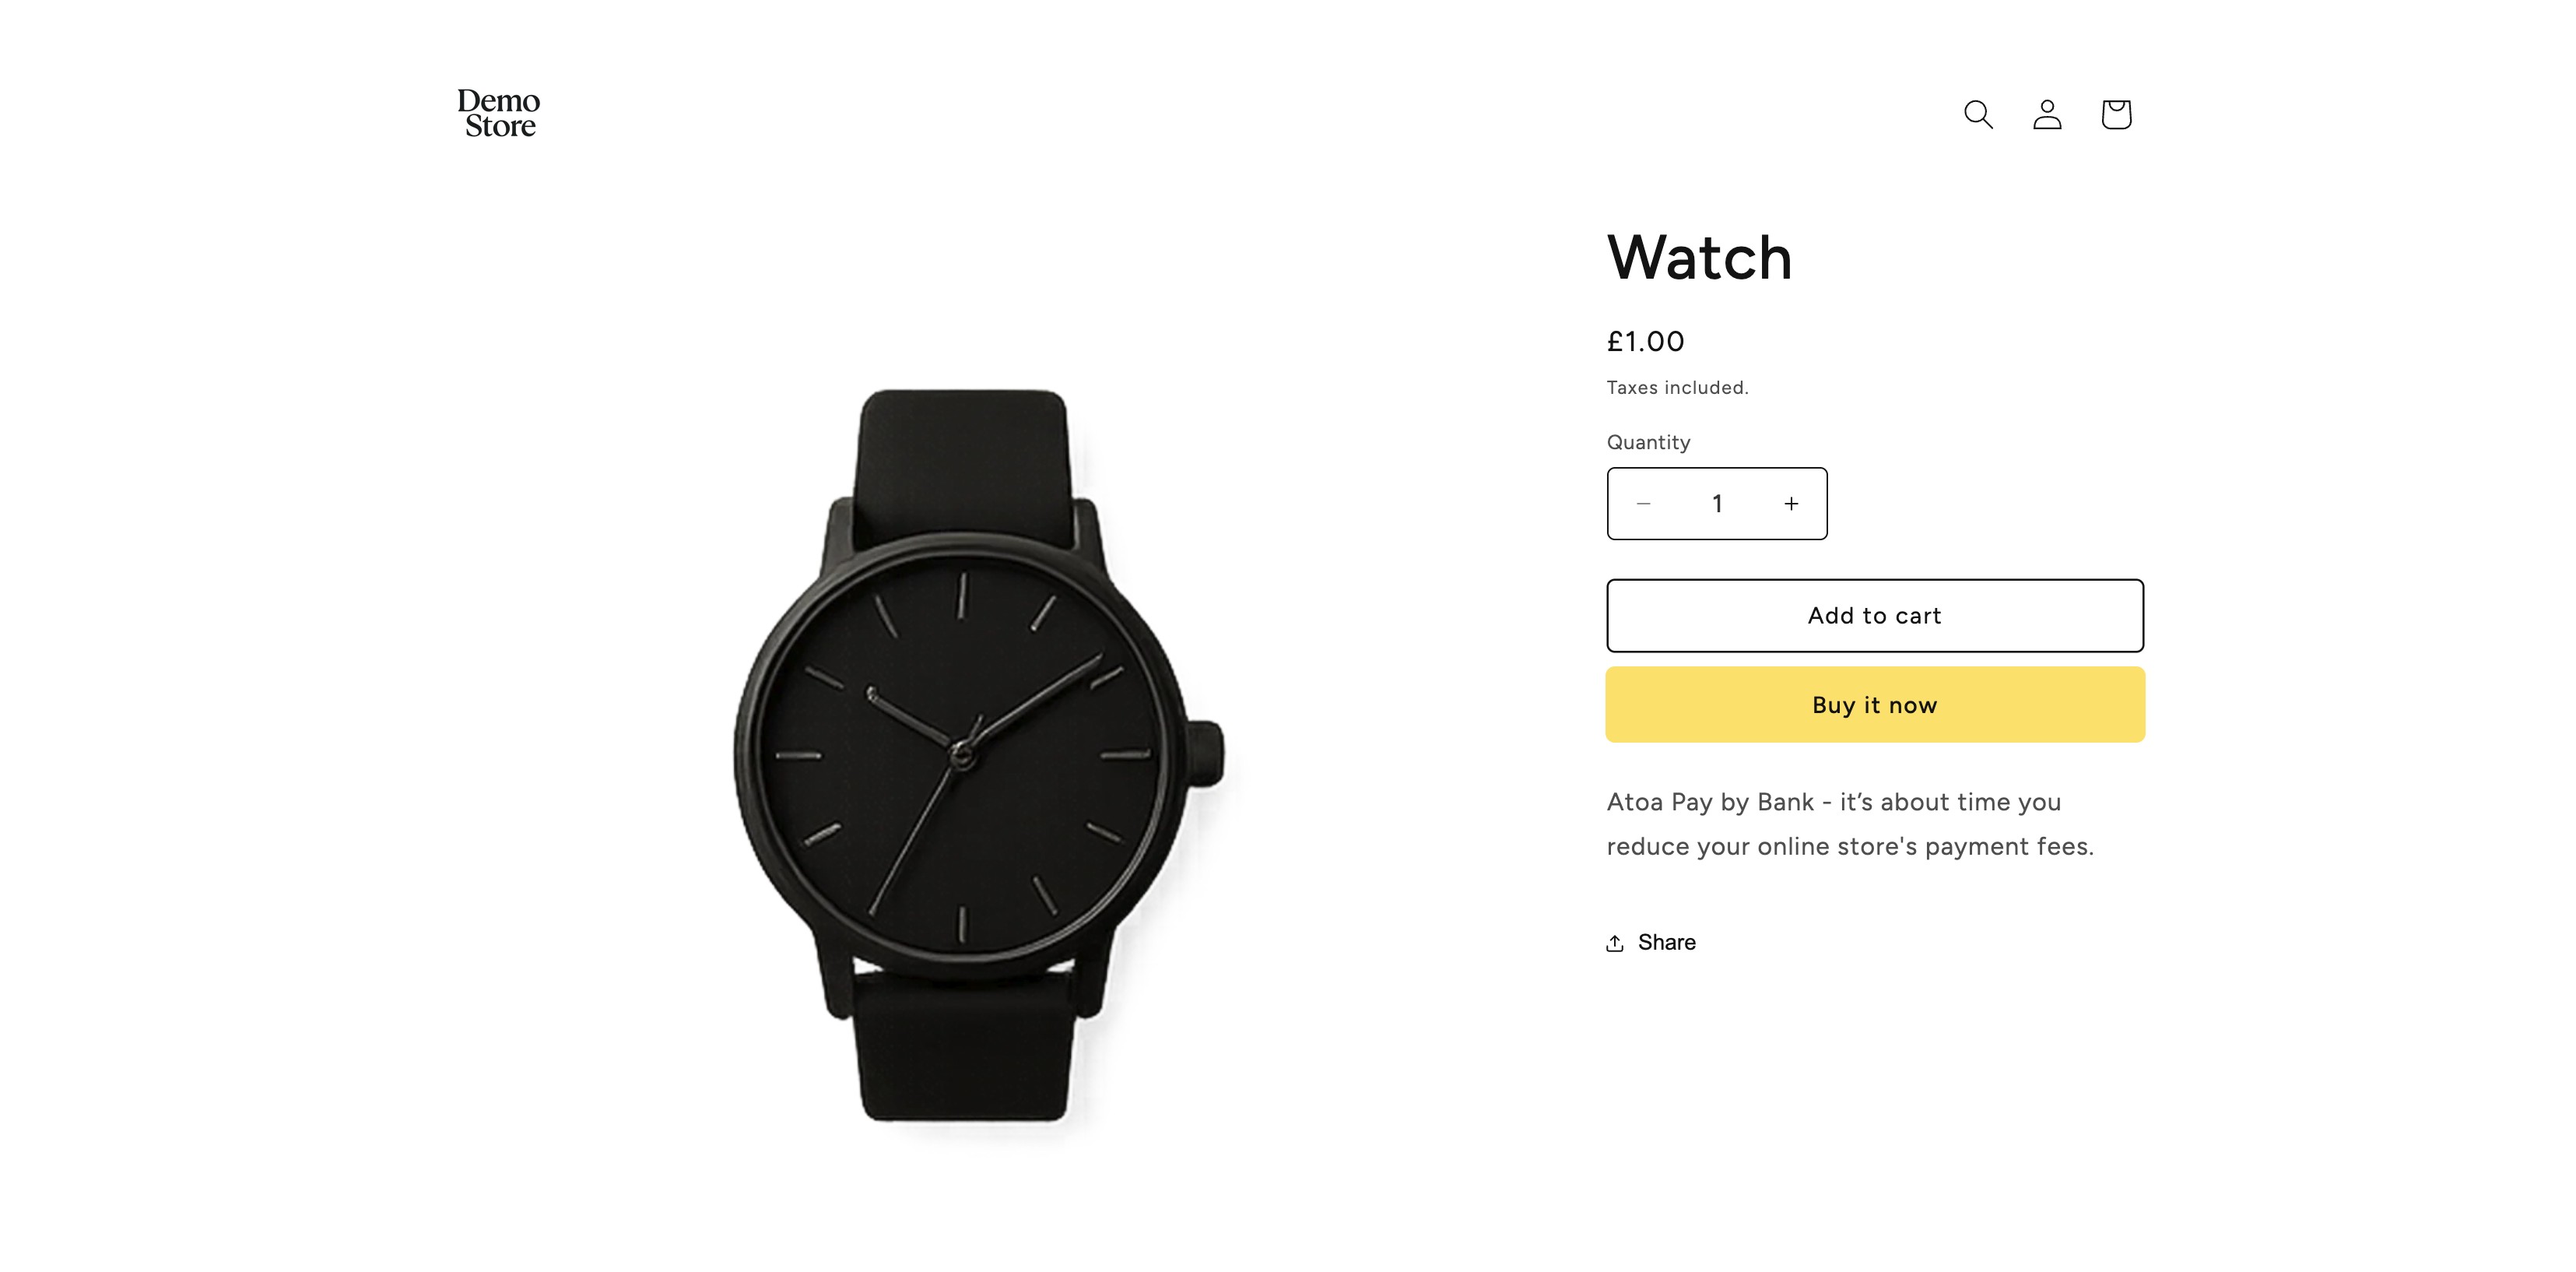
Task: View the shopping cart icon
Action: [2116, 115]
